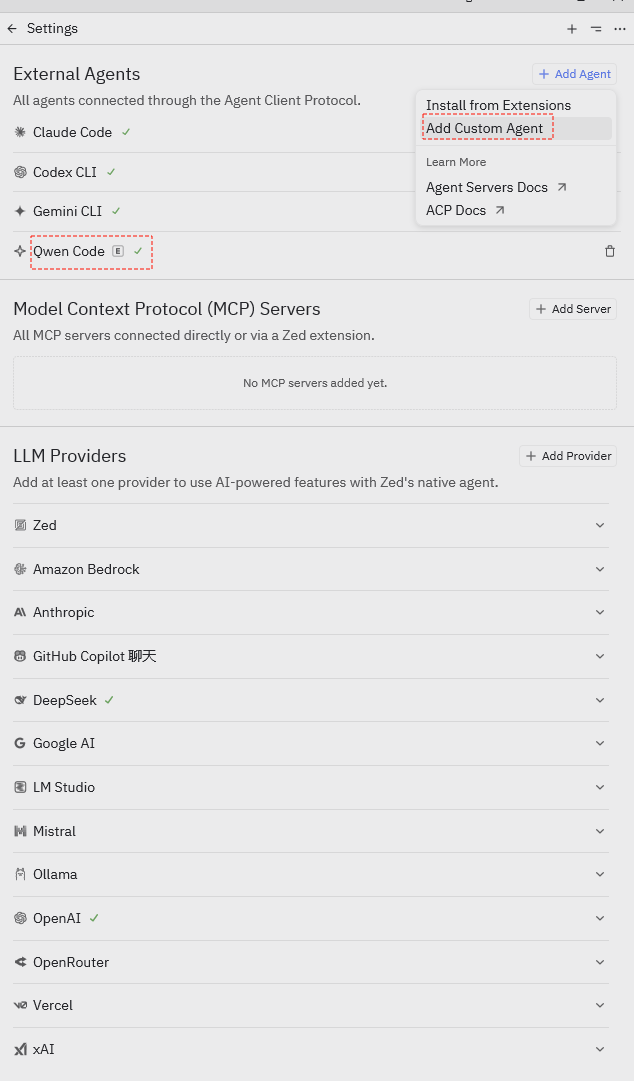634x1081 pixels.
Task: Expand the GitHub Copilot provider chevron
Action: (600, 656)
